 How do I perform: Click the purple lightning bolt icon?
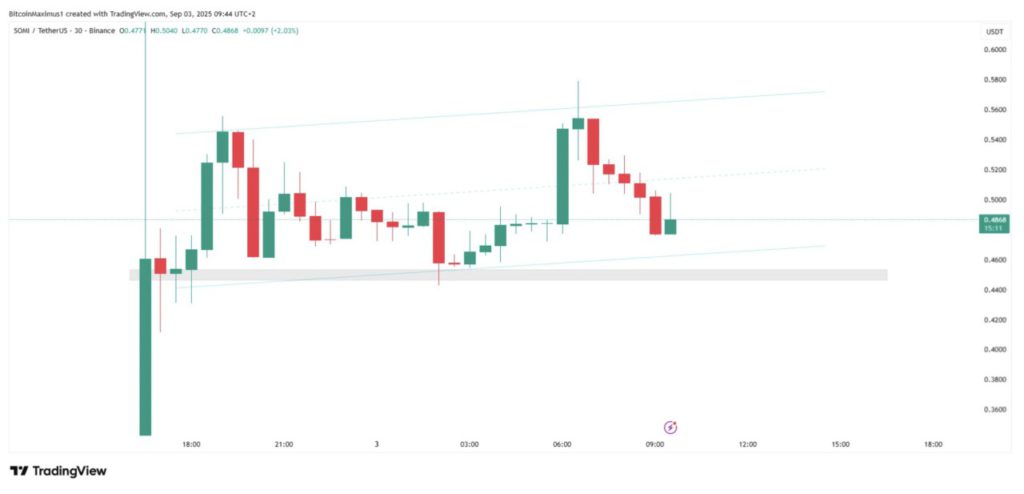671,427
